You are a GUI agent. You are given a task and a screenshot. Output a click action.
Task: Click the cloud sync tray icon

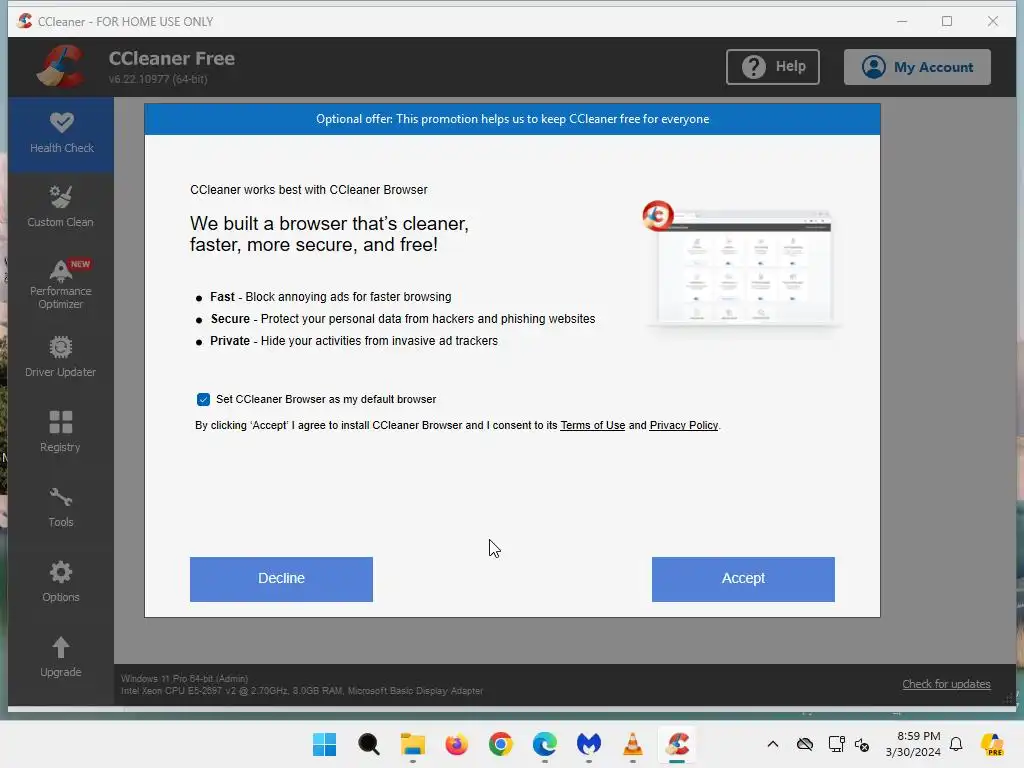(x=805, y=744)
